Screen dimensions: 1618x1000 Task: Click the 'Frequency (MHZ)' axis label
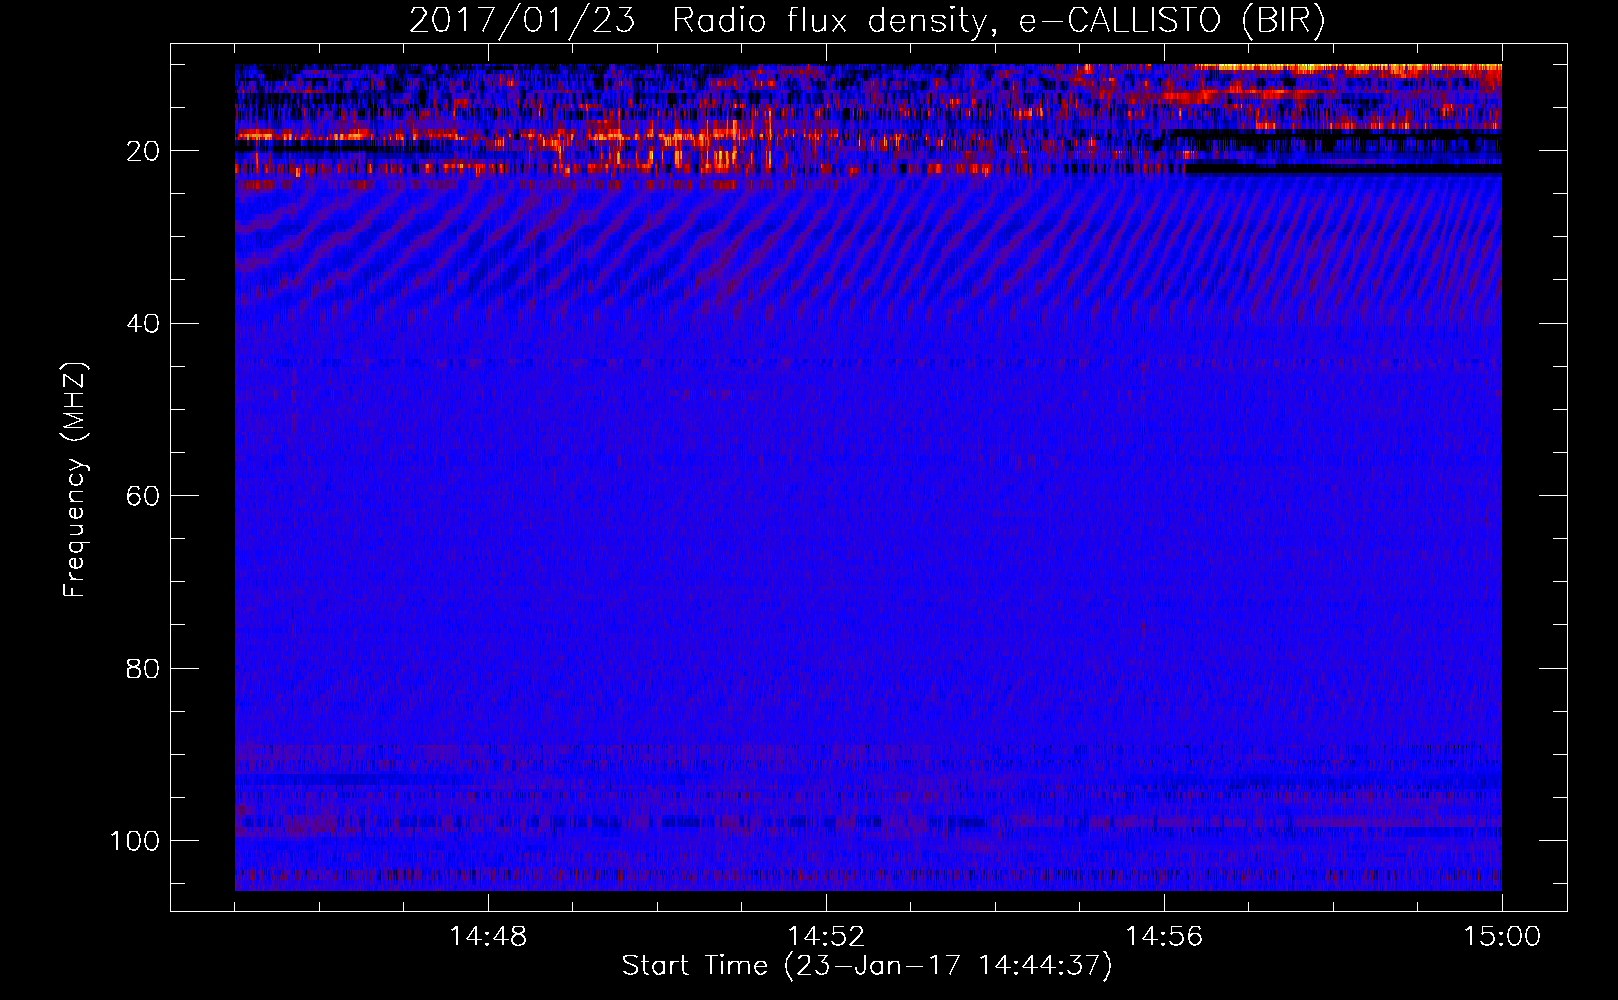(75, 480)
